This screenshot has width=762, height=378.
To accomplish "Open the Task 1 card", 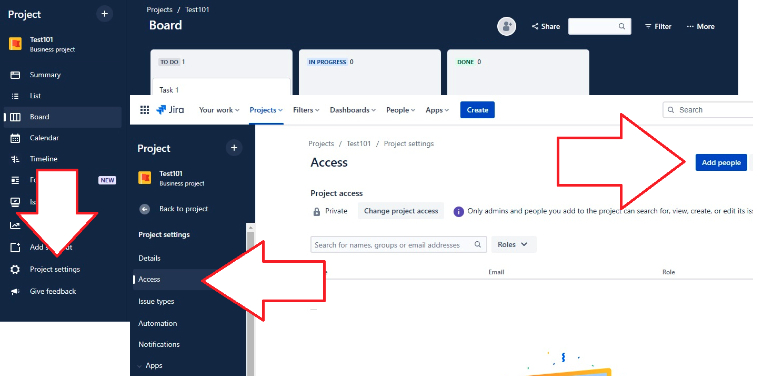I will 222,87.
